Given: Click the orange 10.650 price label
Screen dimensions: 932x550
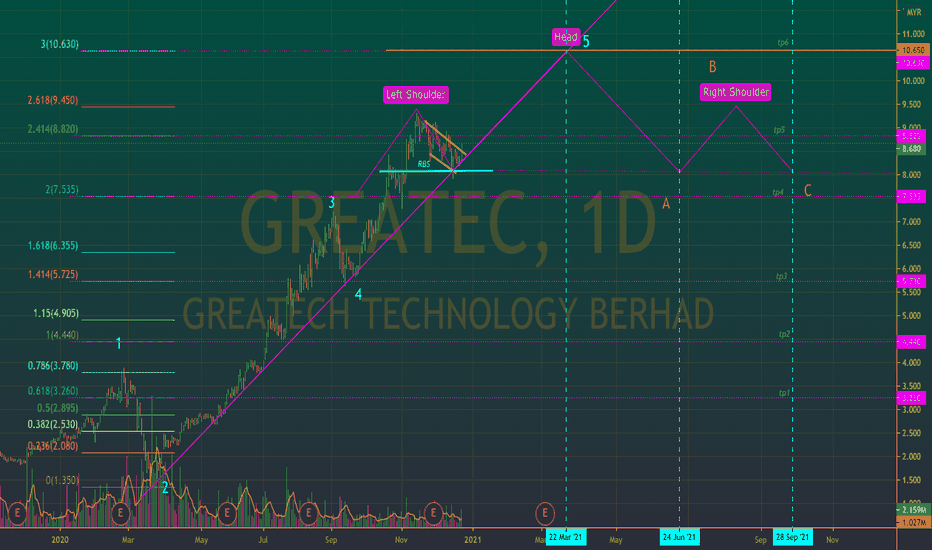Looking at the screenshot, I should (912, 51).
